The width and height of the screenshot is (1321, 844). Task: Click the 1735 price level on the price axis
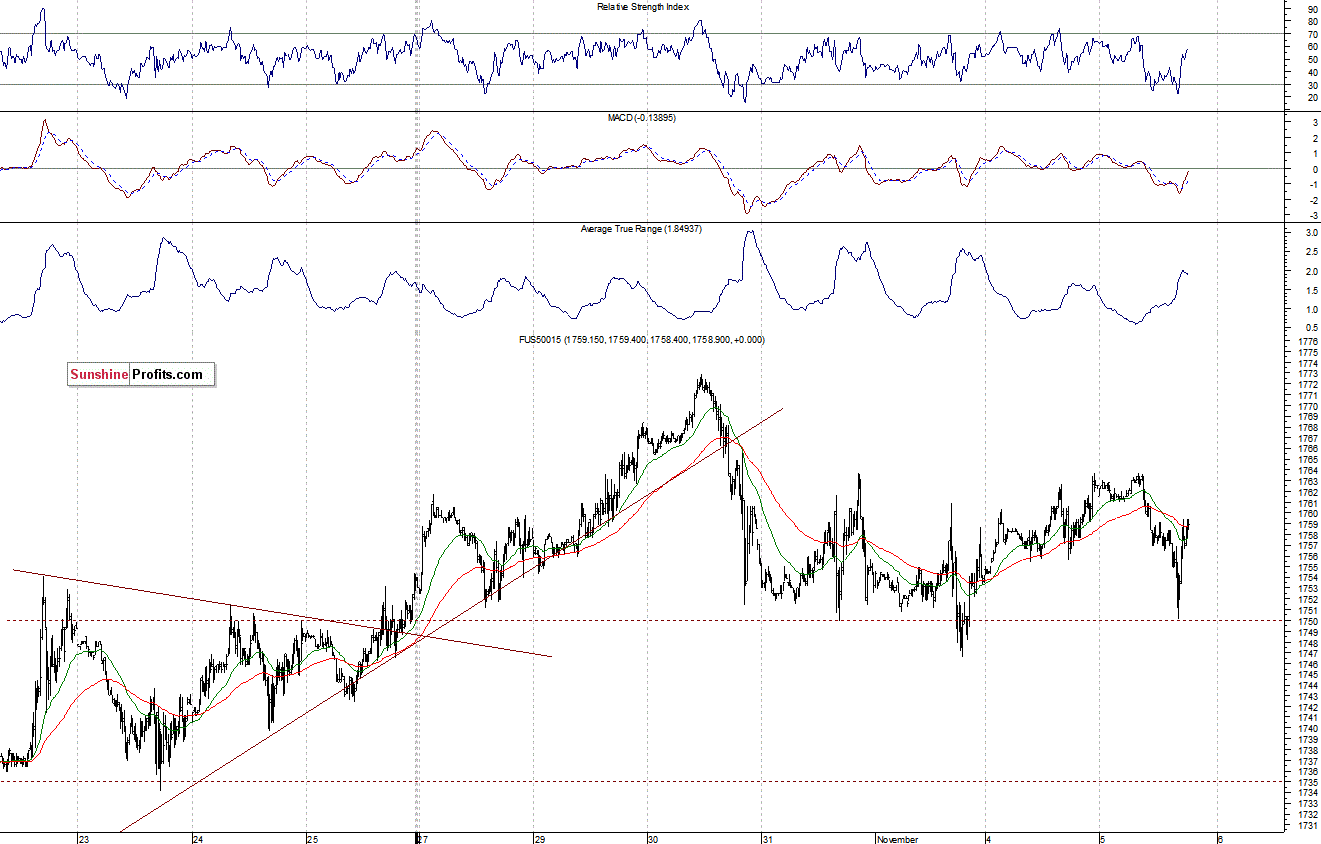click(1306, 782)
